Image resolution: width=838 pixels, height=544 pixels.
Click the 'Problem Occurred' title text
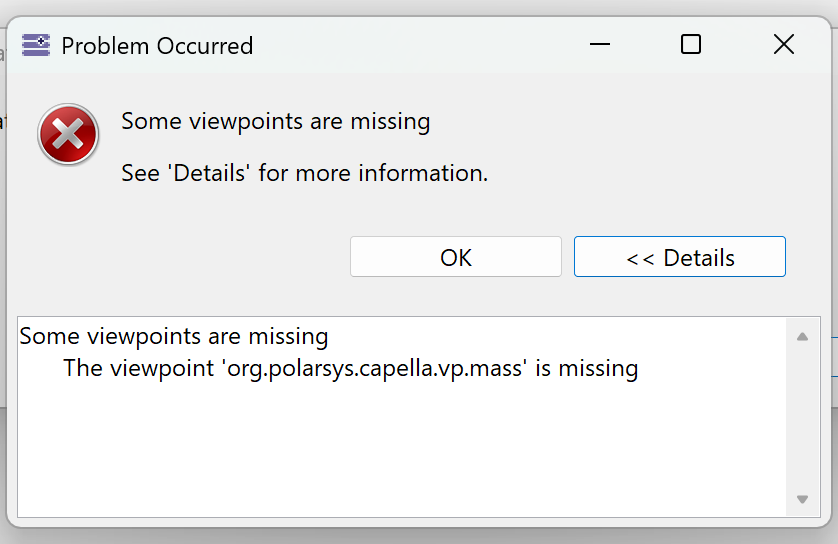157,46
